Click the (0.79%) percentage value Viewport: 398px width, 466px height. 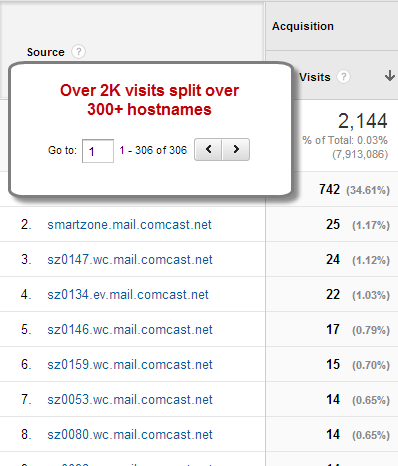click(371, 330)
